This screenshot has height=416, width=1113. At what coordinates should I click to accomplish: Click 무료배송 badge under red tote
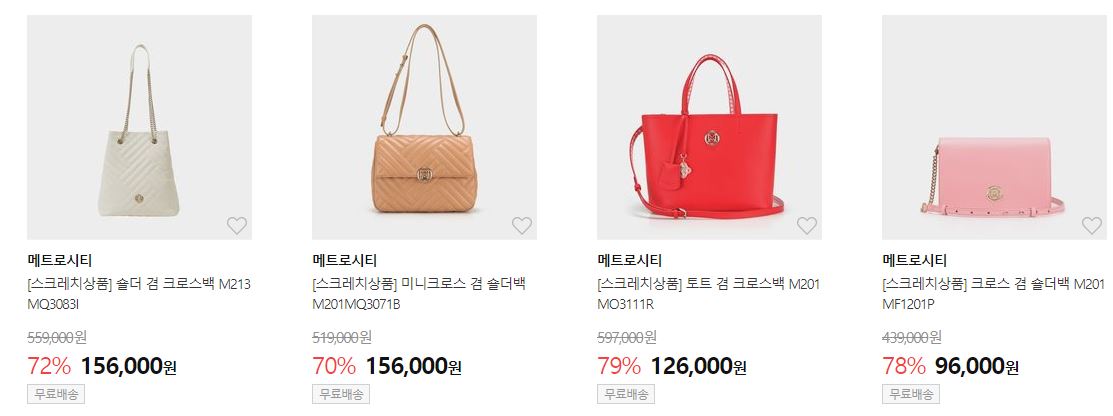point(626,394)
